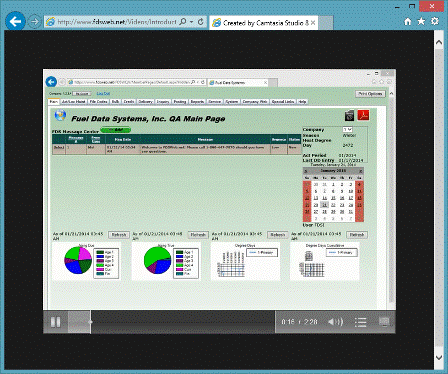Image resolution: width=448 pixels, height=374 pixels.
Task: Click the browser forward arrow button
Action: click(x=34, y=22)
